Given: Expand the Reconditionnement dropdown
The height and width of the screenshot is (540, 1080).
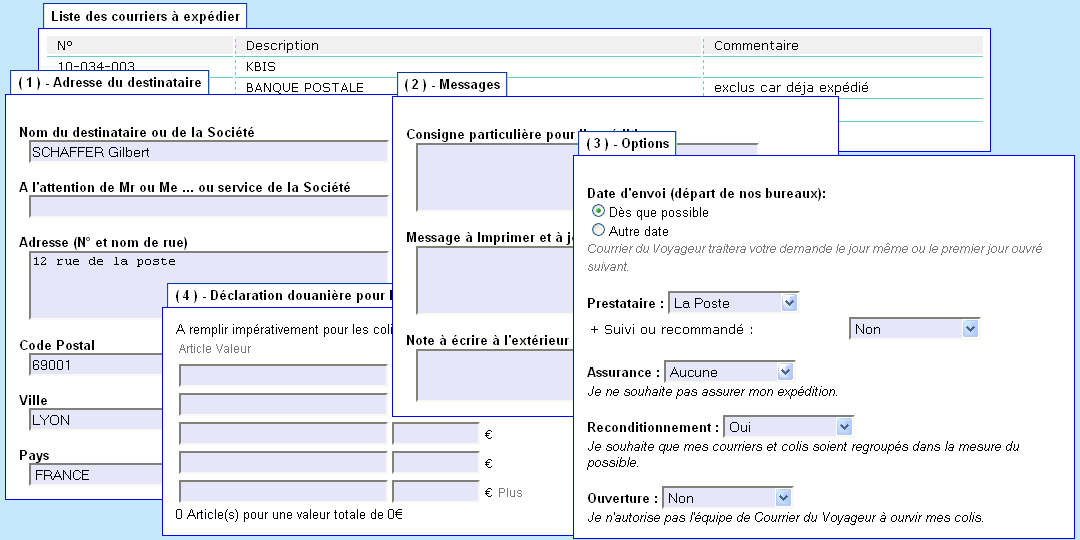Looking at the screenshot, I should (789, 427).
